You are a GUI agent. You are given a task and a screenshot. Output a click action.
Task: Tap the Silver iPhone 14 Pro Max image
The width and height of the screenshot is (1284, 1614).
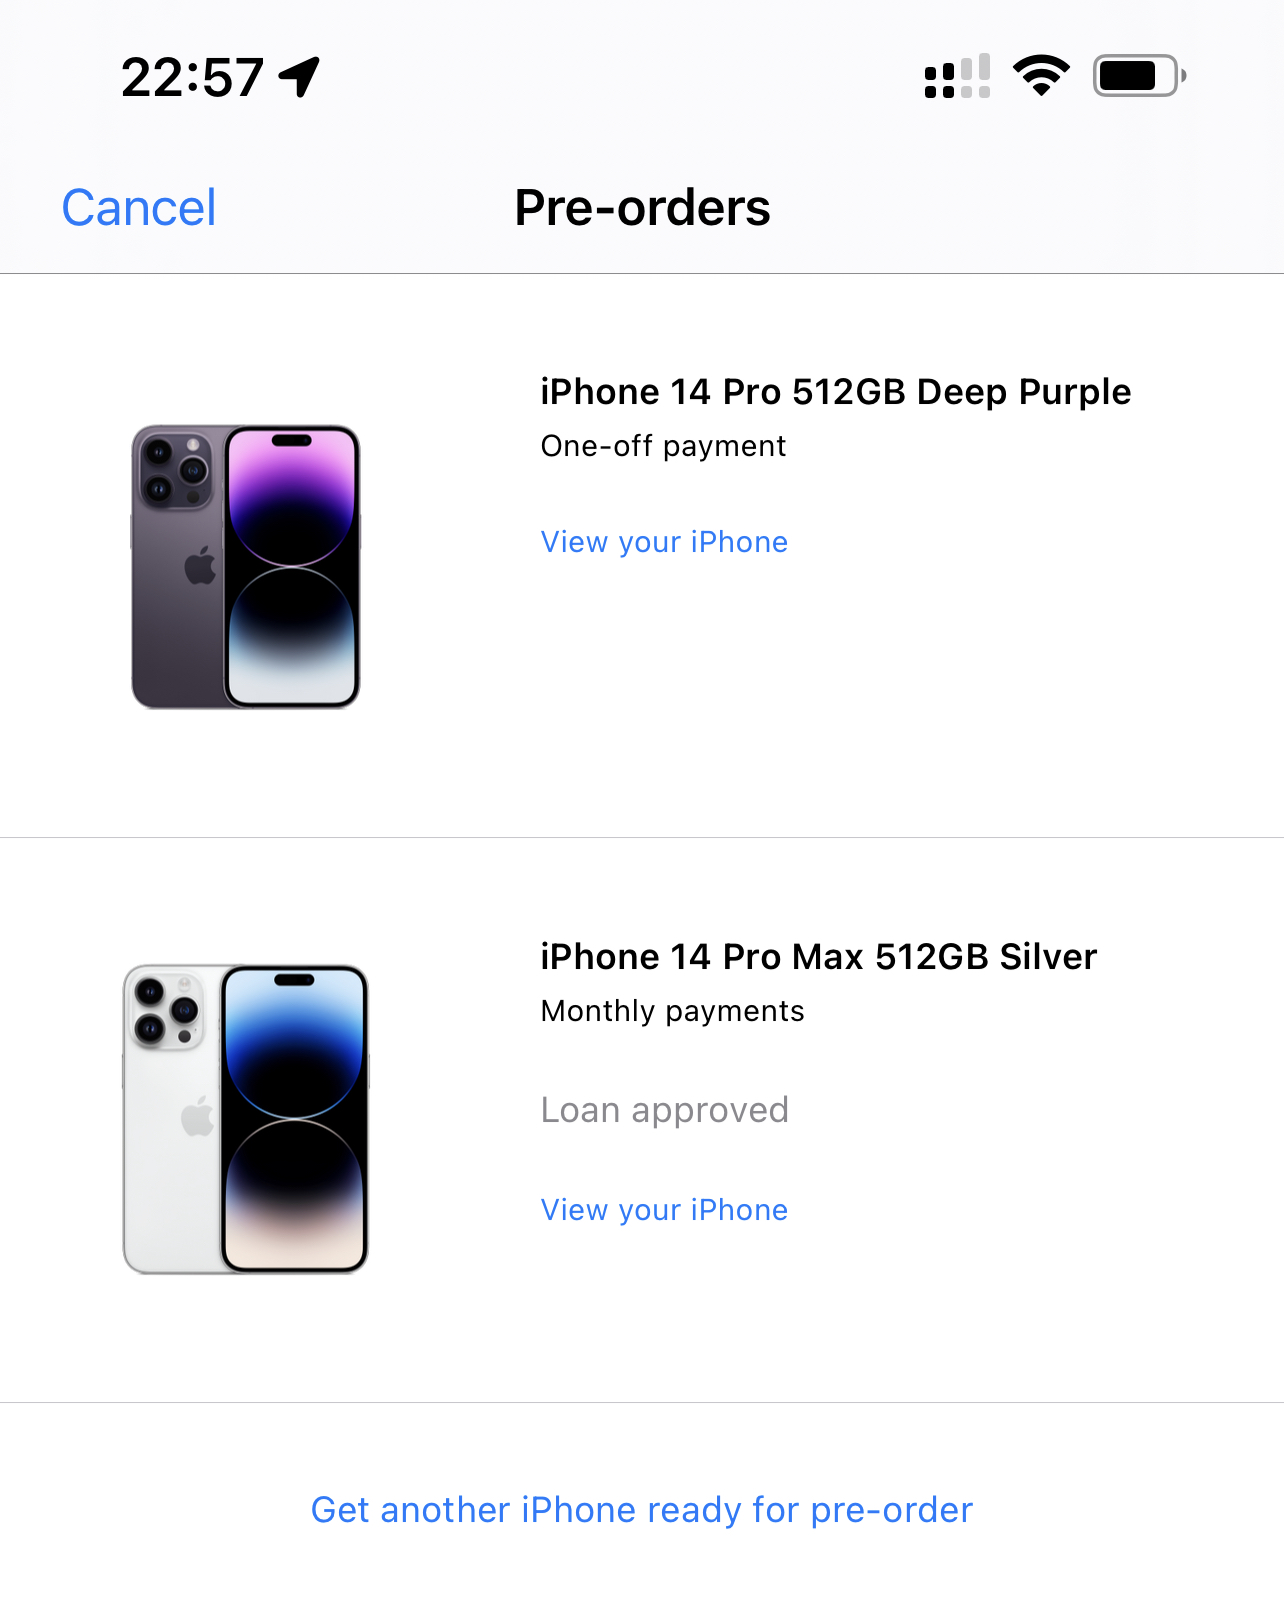[x=246, y=1119]
